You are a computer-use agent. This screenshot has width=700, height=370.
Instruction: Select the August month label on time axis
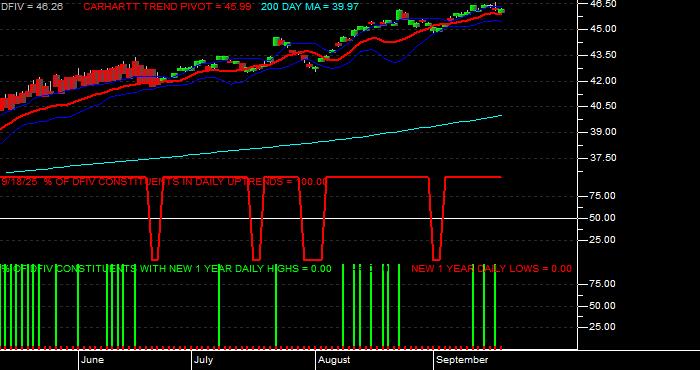click(x=335, y=360)
